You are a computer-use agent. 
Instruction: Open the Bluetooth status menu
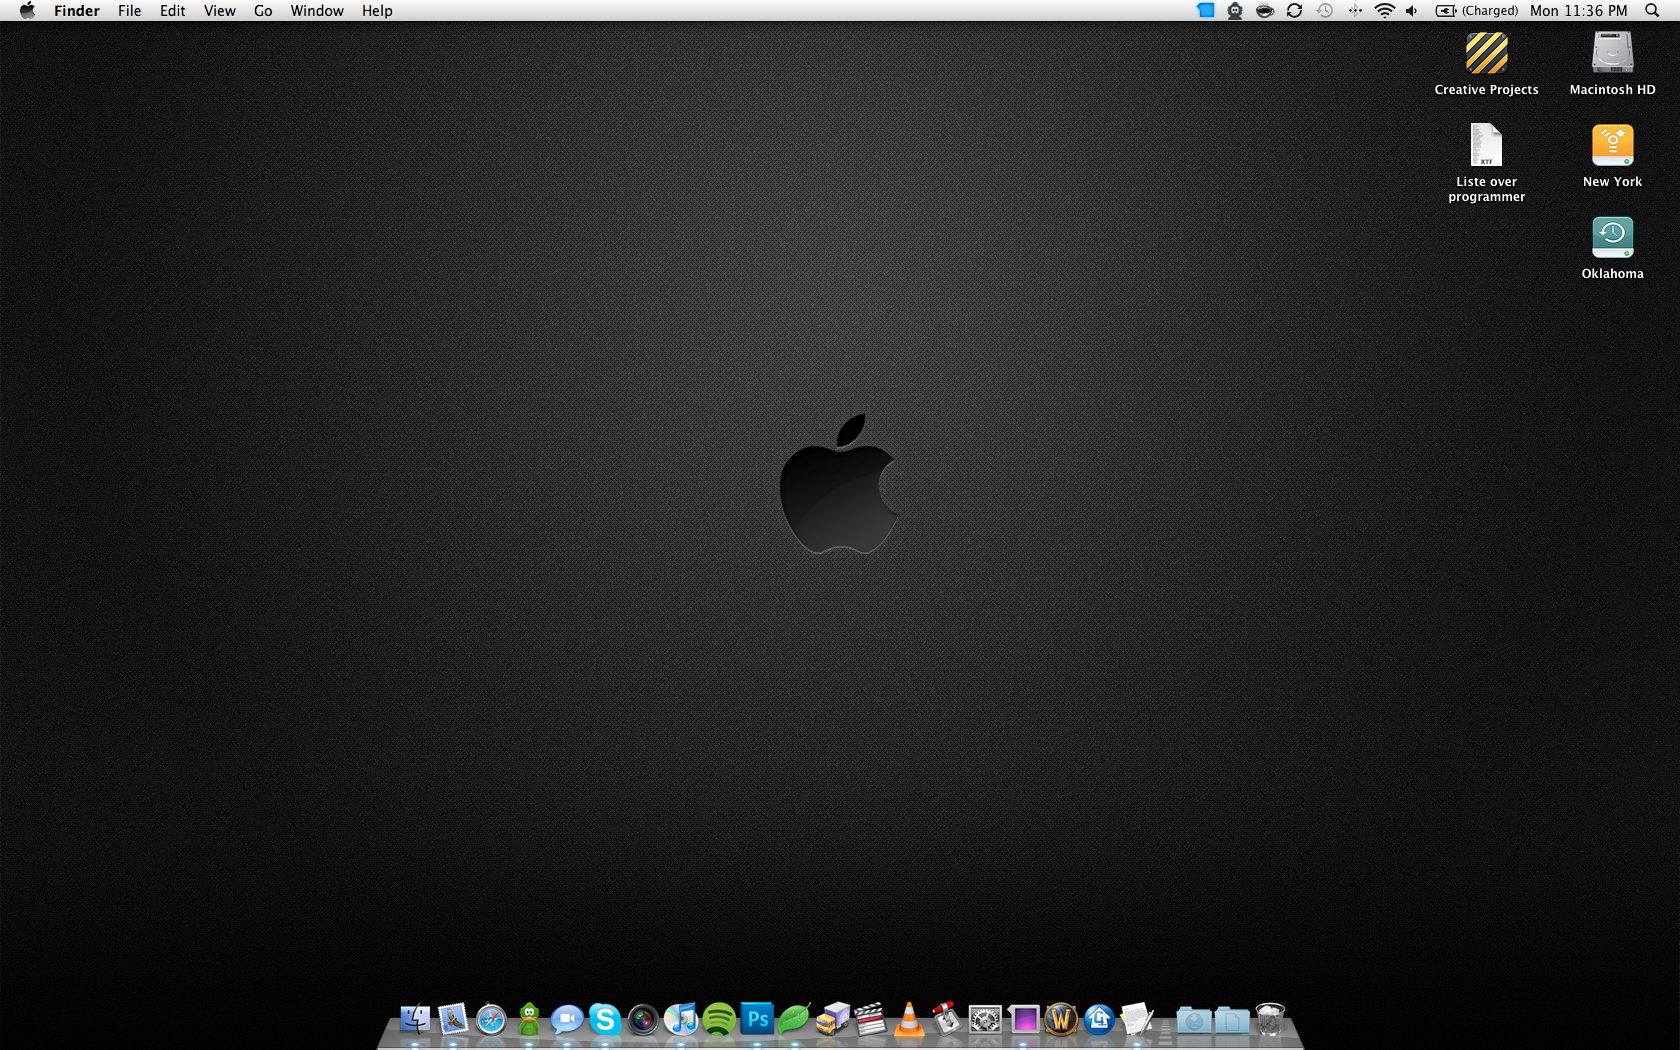(1355, 10)
